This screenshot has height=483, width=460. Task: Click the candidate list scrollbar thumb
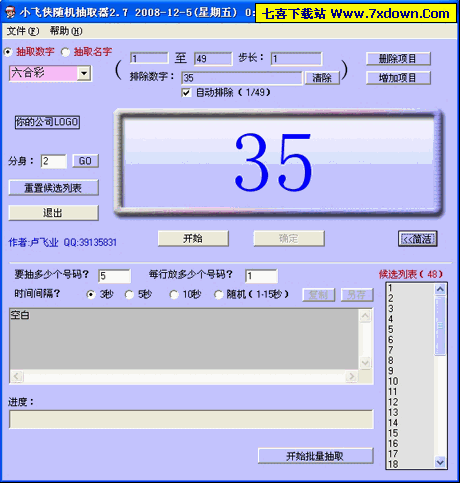(440, 325)
